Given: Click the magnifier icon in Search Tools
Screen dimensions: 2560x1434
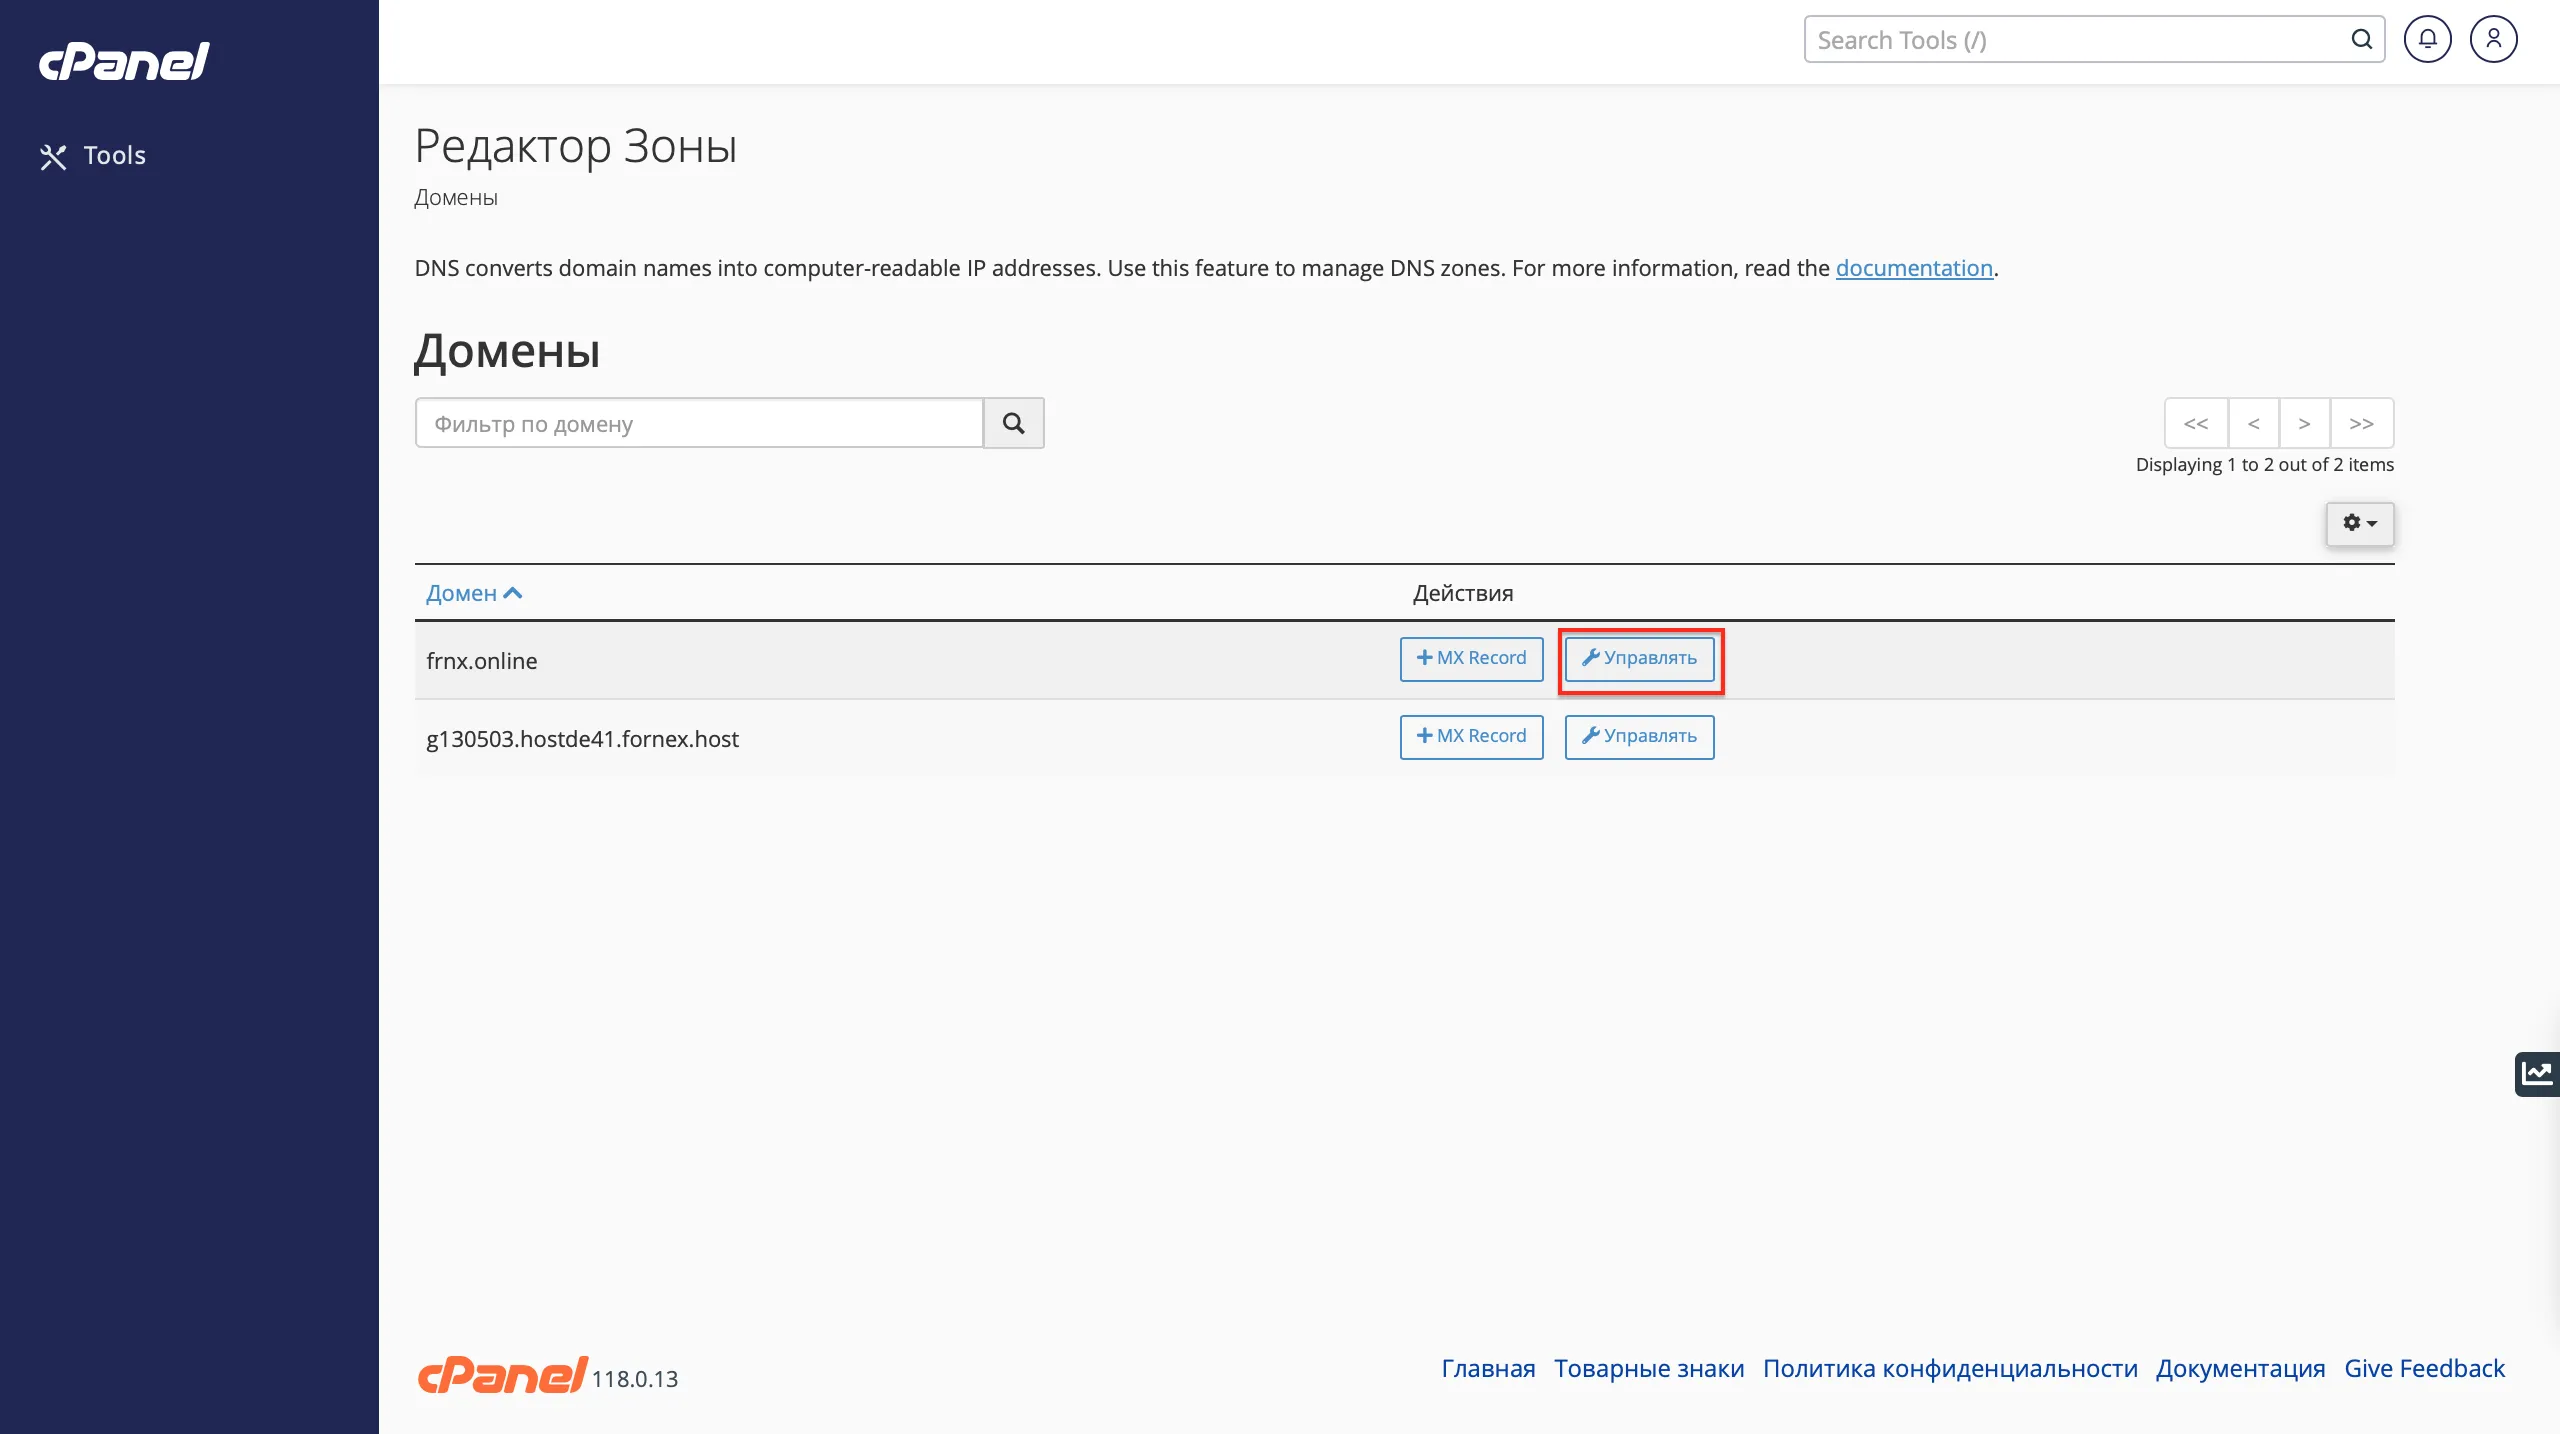Looking at the screenshot, I should tap(2361, 40).
